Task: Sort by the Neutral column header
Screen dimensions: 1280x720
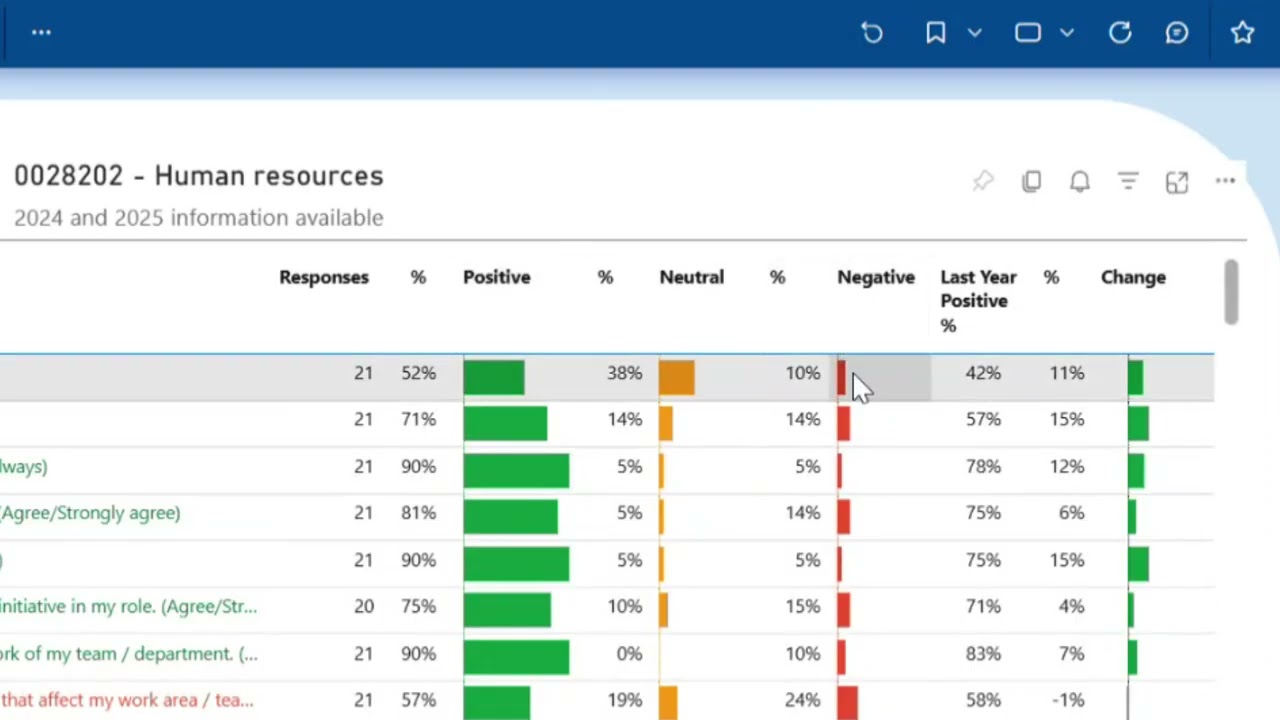Action: tap(691, 277)
